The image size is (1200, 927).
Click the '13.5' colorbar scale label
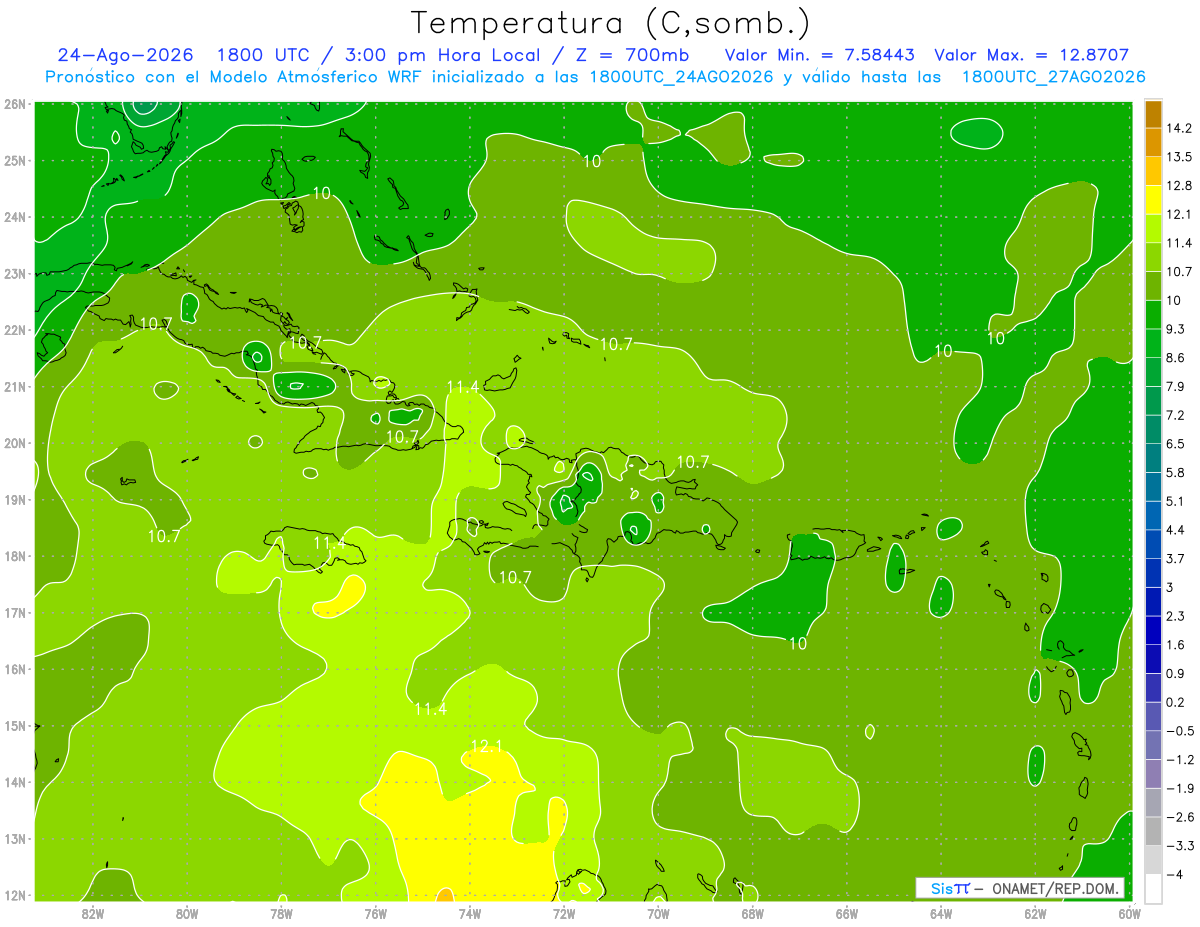[x=1179, y=157]
